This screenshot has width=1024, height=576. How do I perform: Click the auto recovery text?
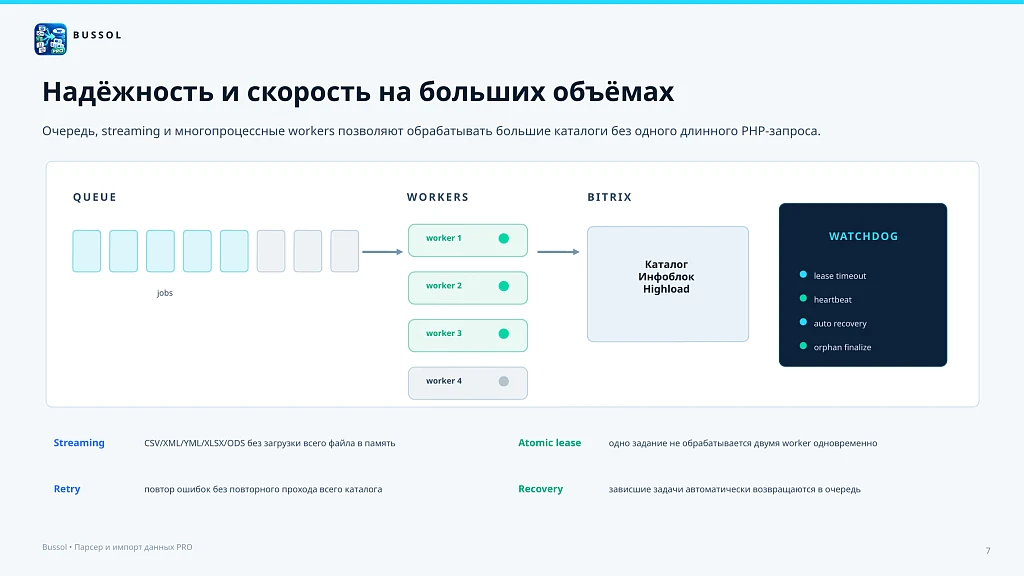click(x=840, y=324)
